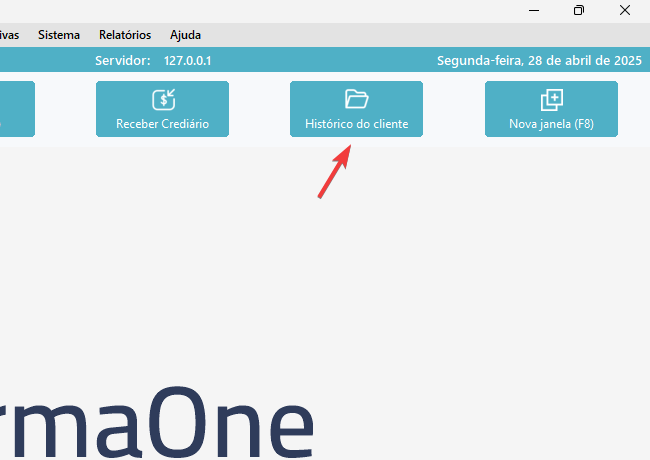The width and height of the screenshot is (650, 460).
Task: Open a Nova janela (F8)
Action: point(551,109)
